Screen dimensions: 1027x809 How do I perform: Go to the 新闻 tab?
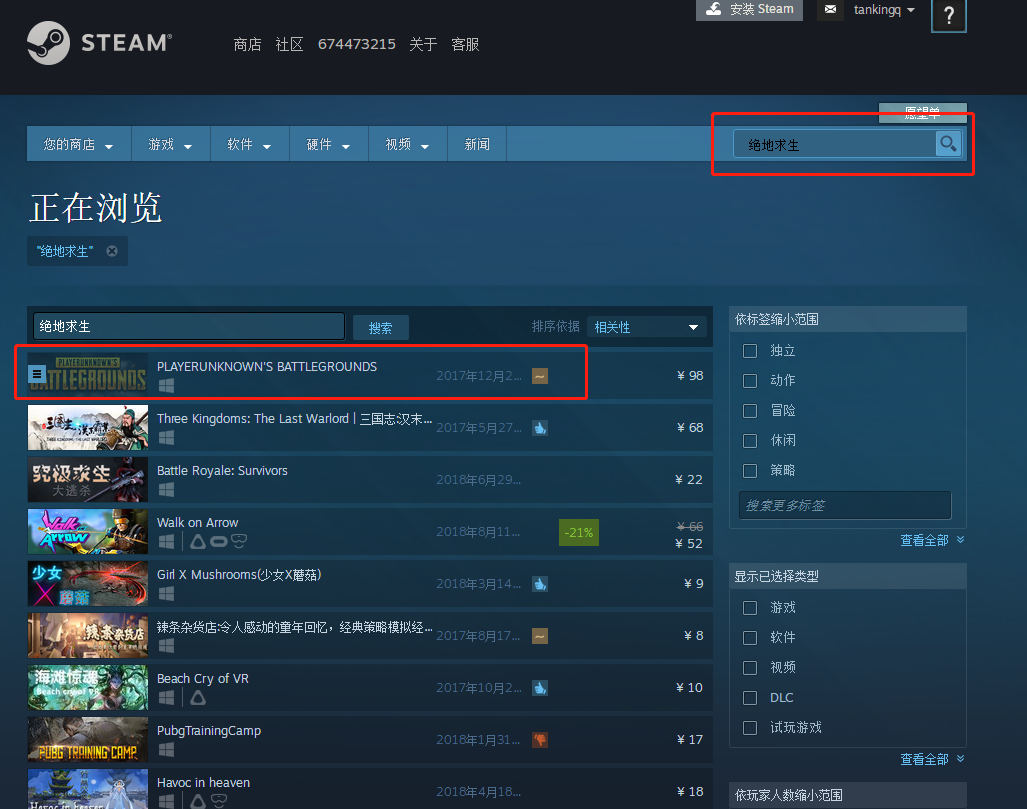point(477,144)
